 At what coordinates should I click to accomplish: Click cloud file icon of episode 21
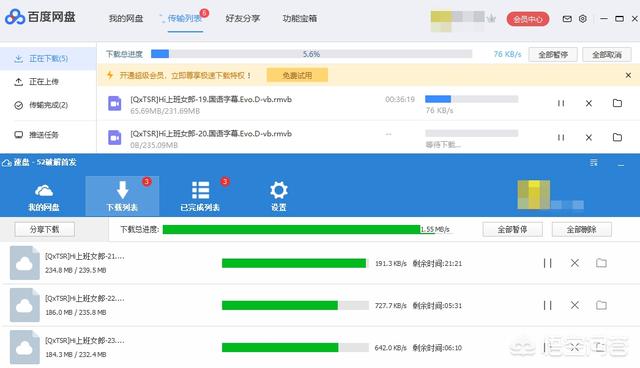[x=24, y=263]
